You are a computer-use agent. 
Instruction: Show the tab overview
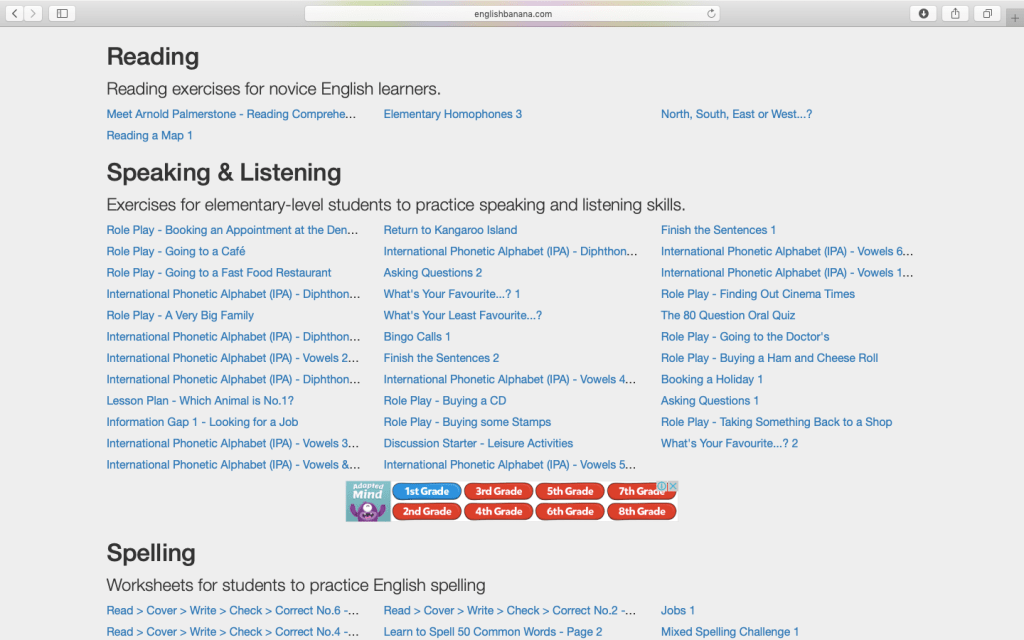[x=987, y=13]
